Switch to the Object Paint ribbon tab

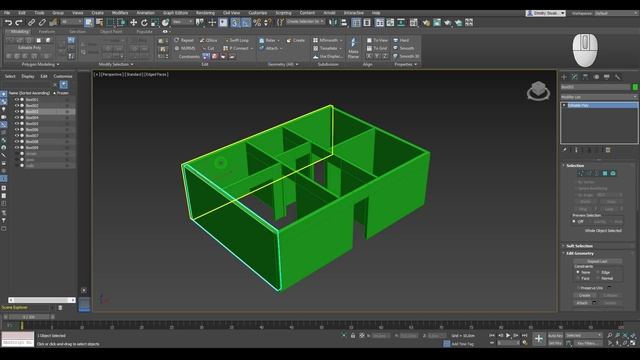[111, 31]
